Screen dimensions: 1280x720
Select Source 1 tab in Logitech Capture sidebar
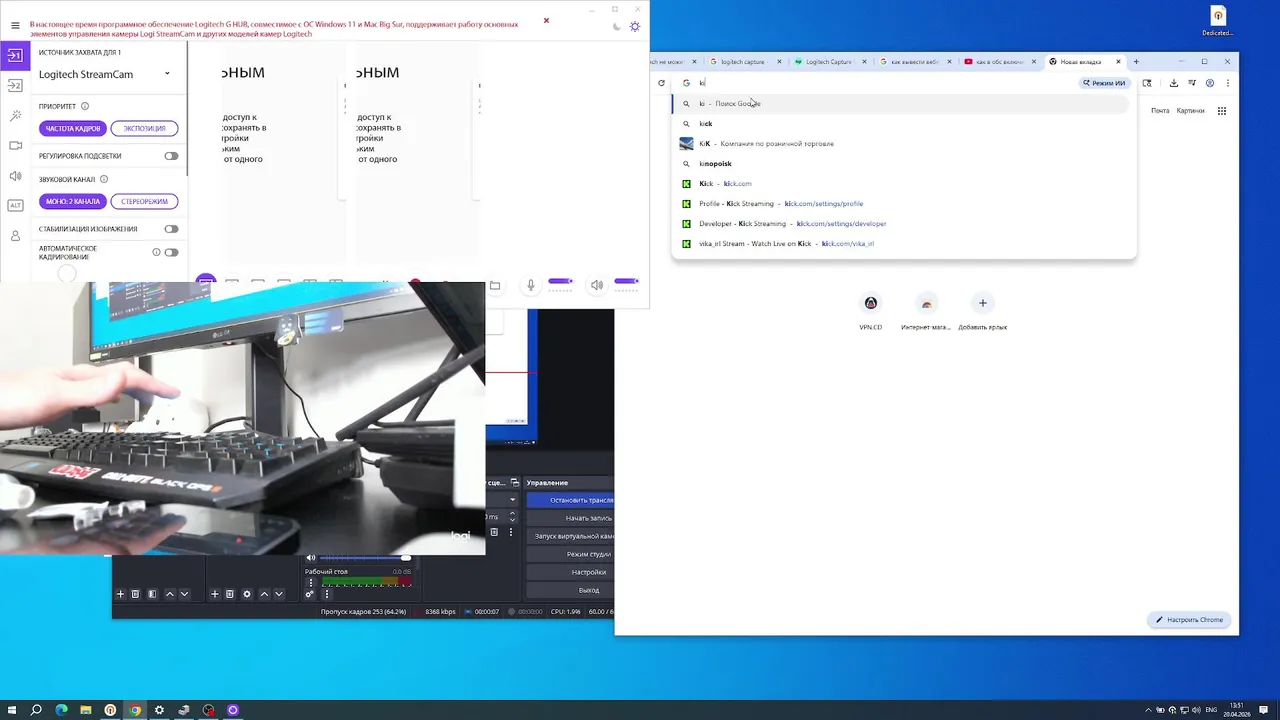click(x=15, y=55)
